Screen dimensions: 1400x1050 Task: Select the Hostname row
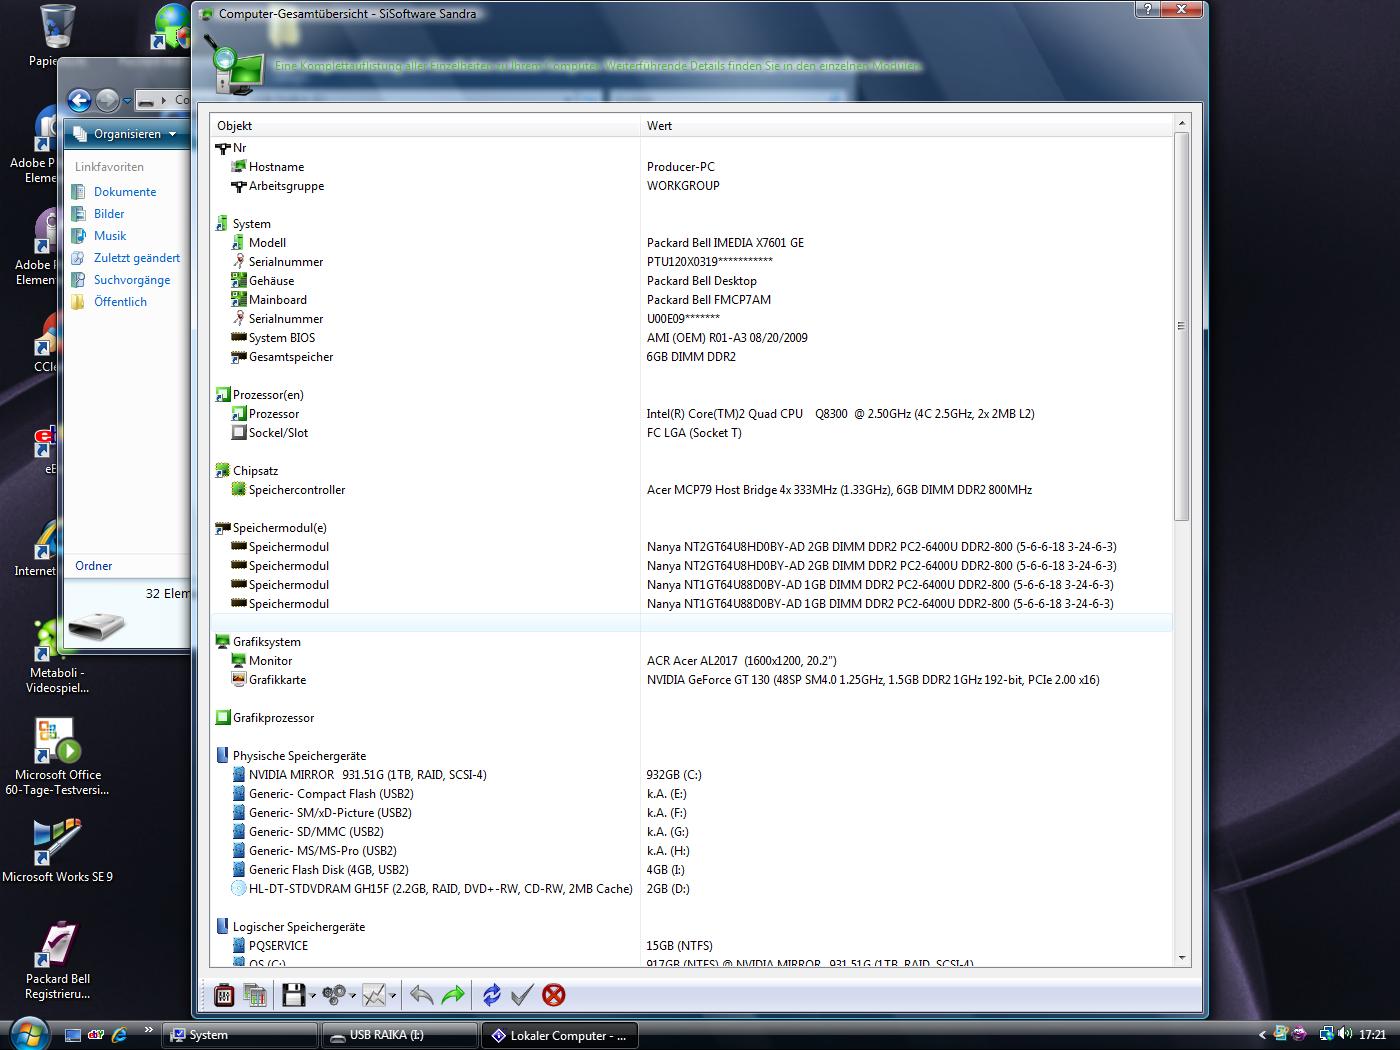[690, 167]
